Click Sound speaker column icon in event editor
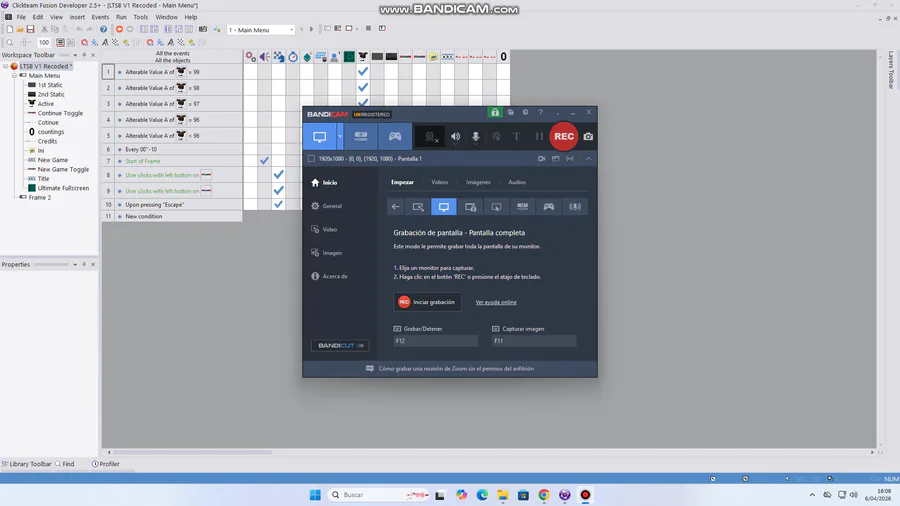The image size is (900, 506). (x=265, y=57)
